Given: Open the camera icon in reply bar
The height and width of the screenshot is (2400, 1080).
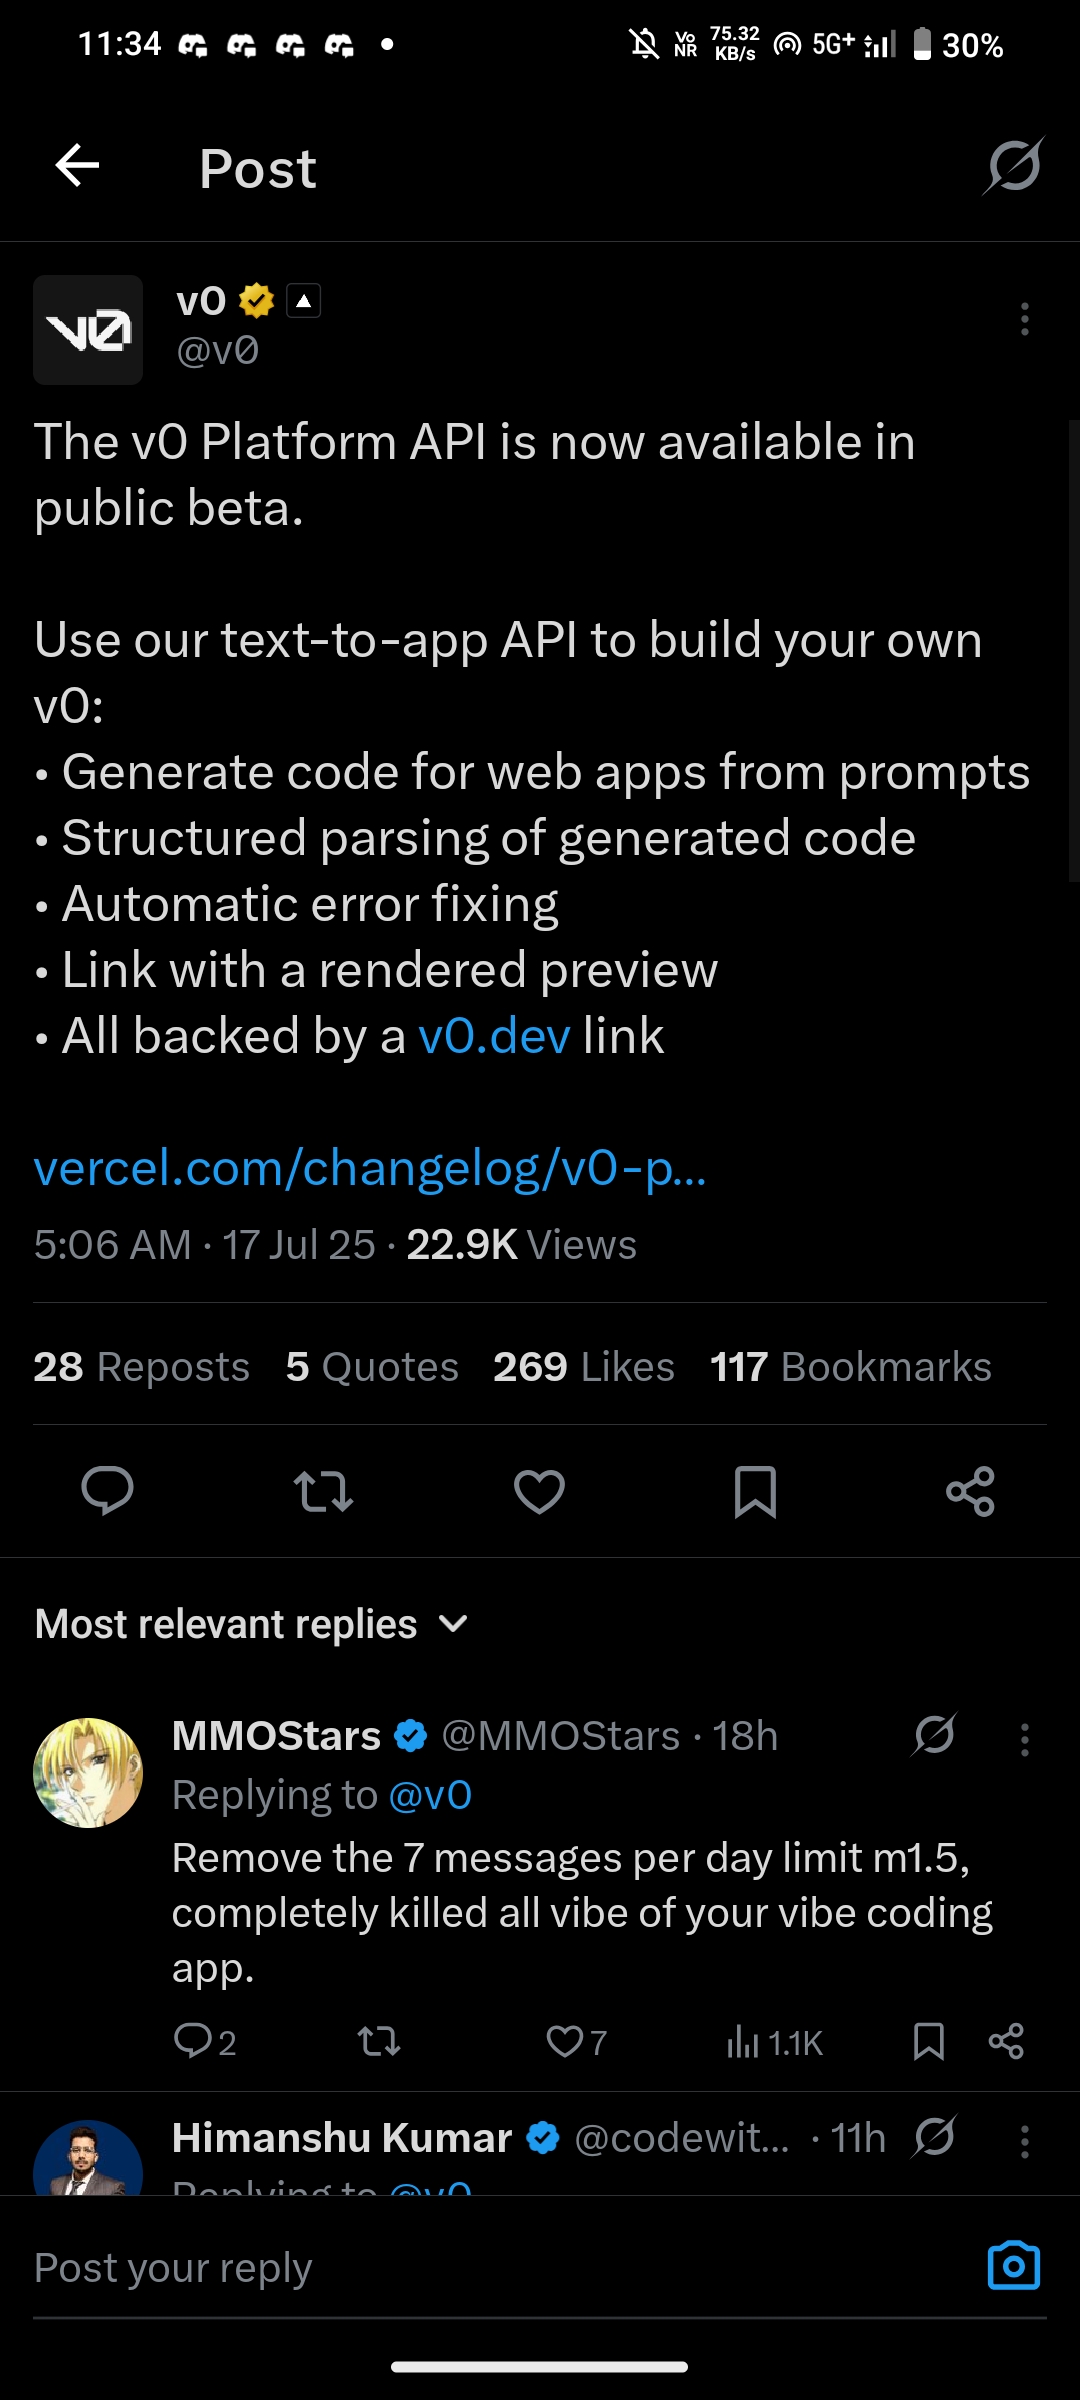Looking at the screenshot, I should point(1013,2266).
